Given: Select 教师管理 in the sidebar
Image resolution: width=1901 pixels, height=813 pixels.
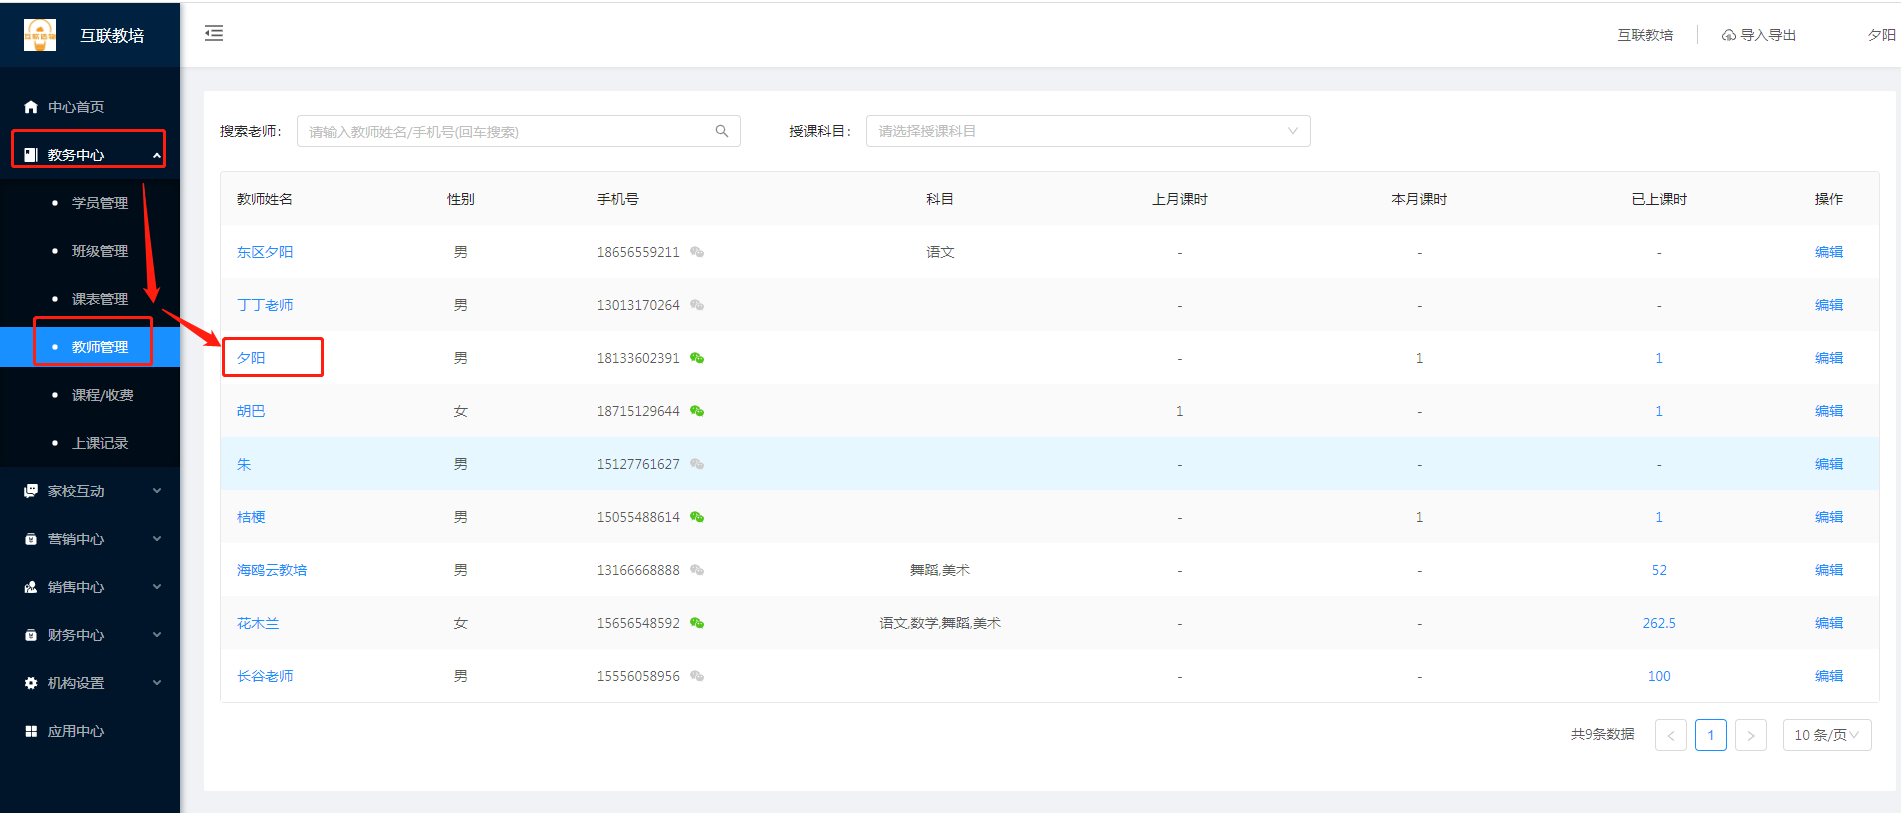Looking at the screenshot, I should (x=90, y=347).
